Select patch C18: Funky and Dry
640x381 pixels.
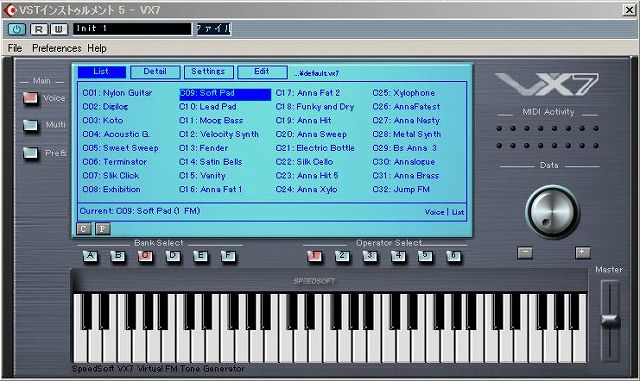pyautogui.click(x=315, y=107)
